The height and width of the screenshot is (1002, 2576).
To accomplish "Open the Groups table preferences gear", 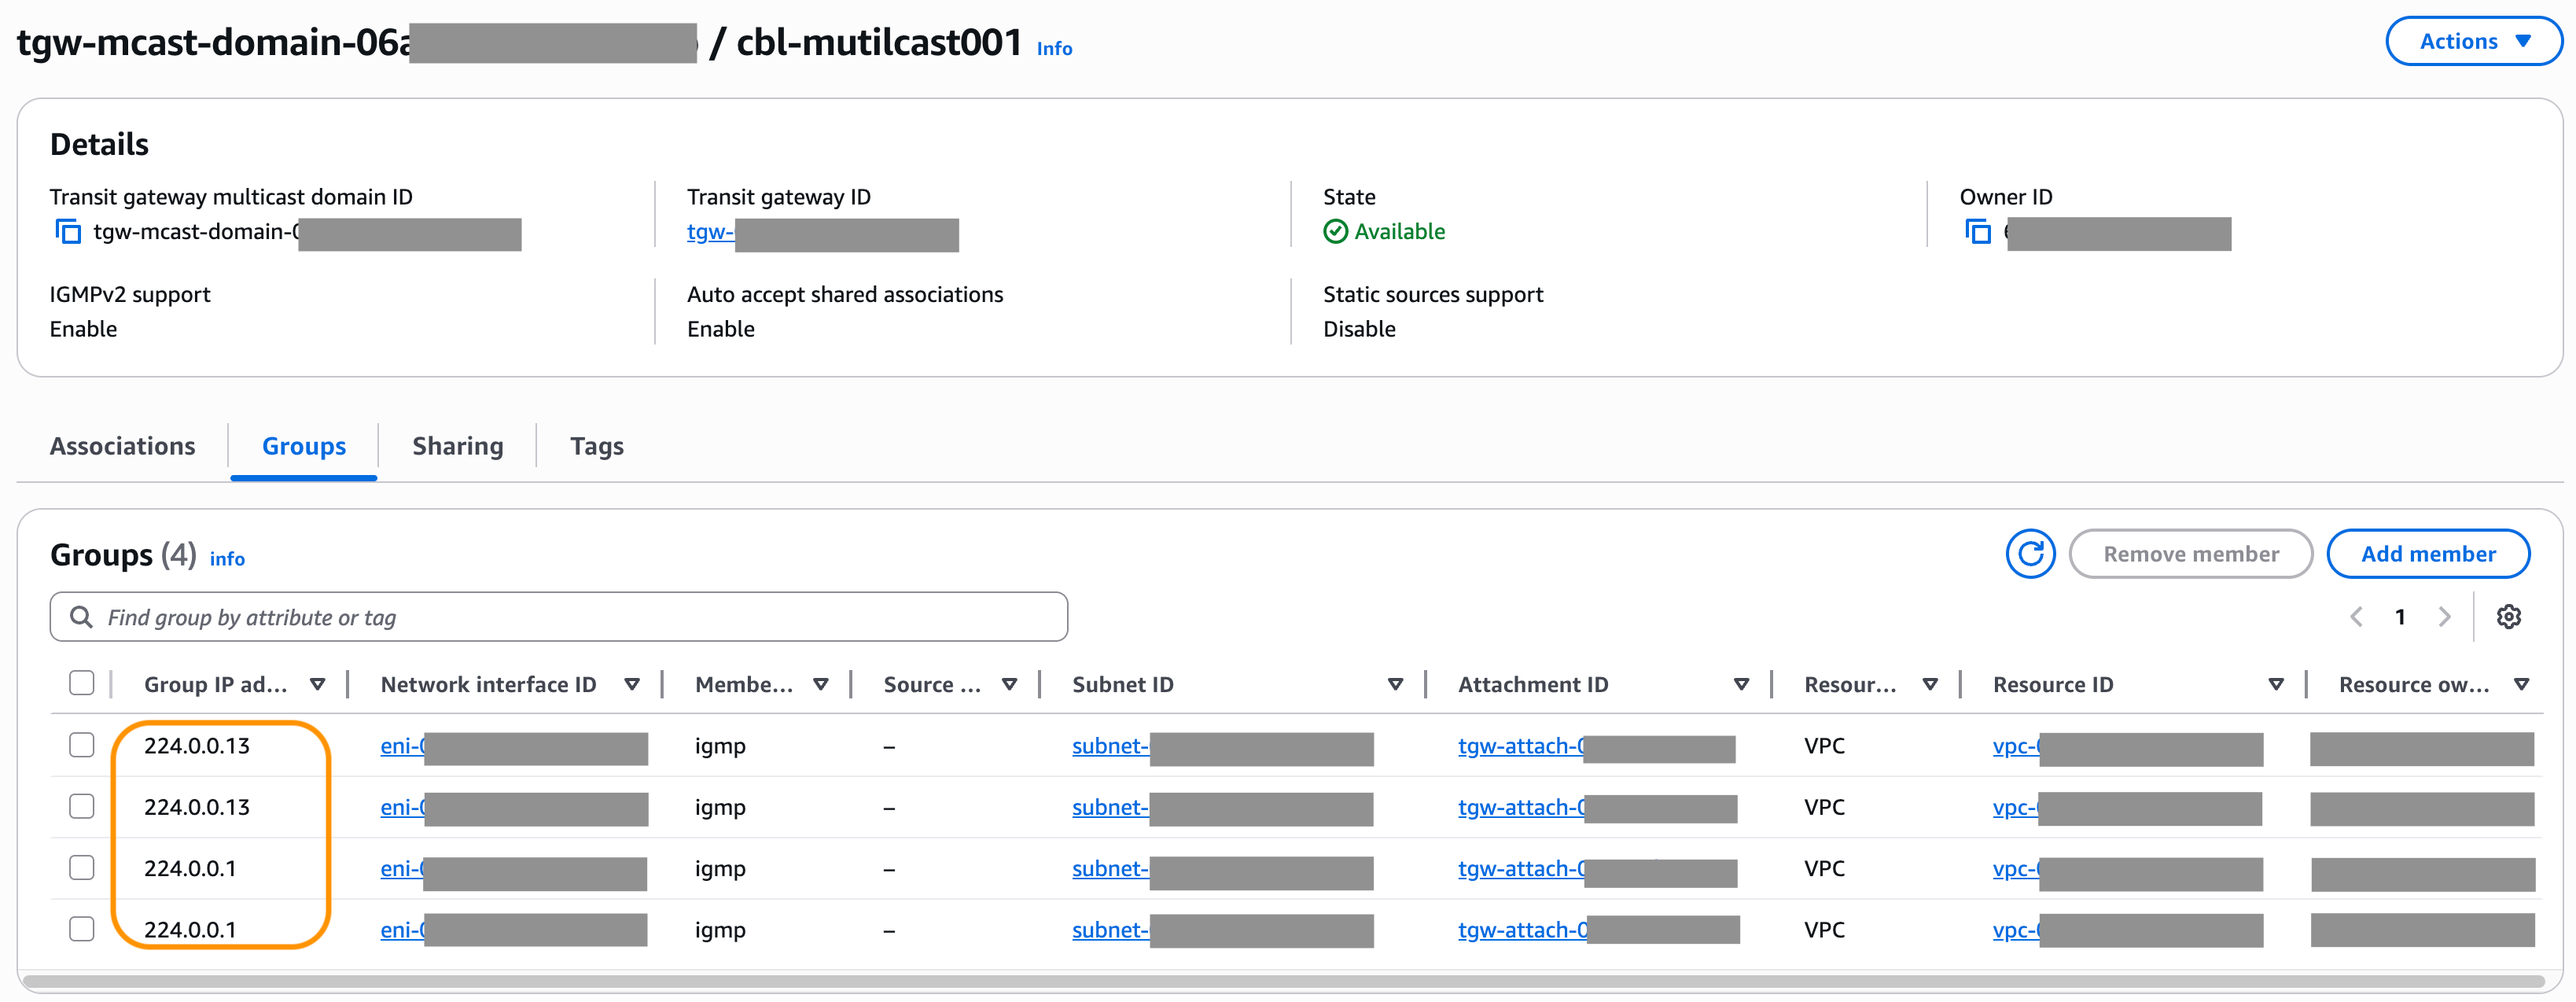I will [2509, 616].
